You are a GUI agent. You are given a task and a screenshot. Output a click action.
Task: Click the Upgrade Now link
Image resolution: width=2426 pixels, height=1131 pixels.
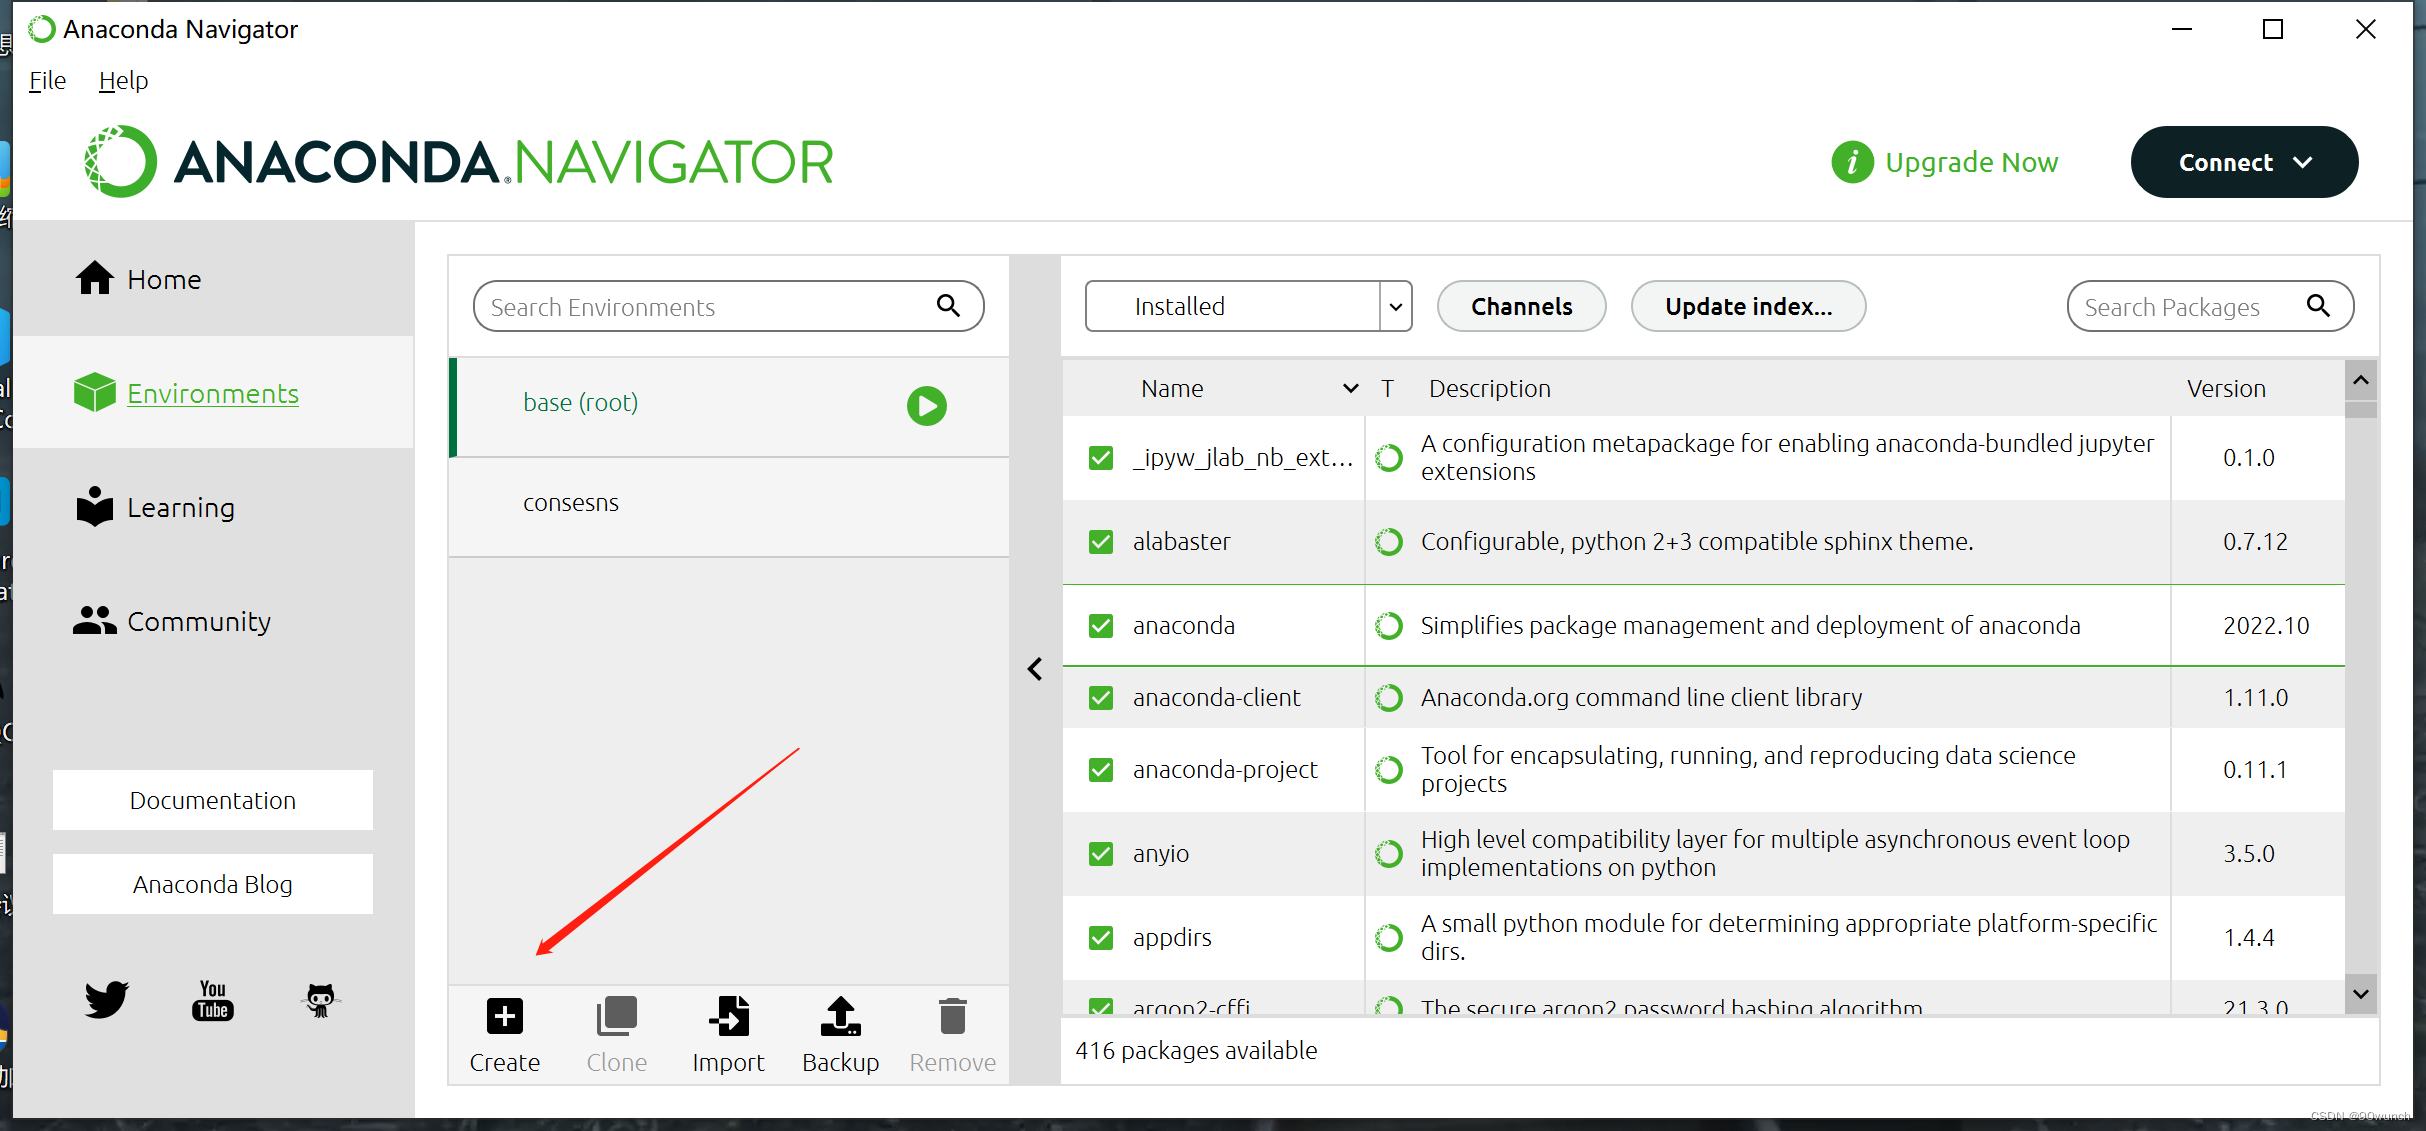(1970, 162)
